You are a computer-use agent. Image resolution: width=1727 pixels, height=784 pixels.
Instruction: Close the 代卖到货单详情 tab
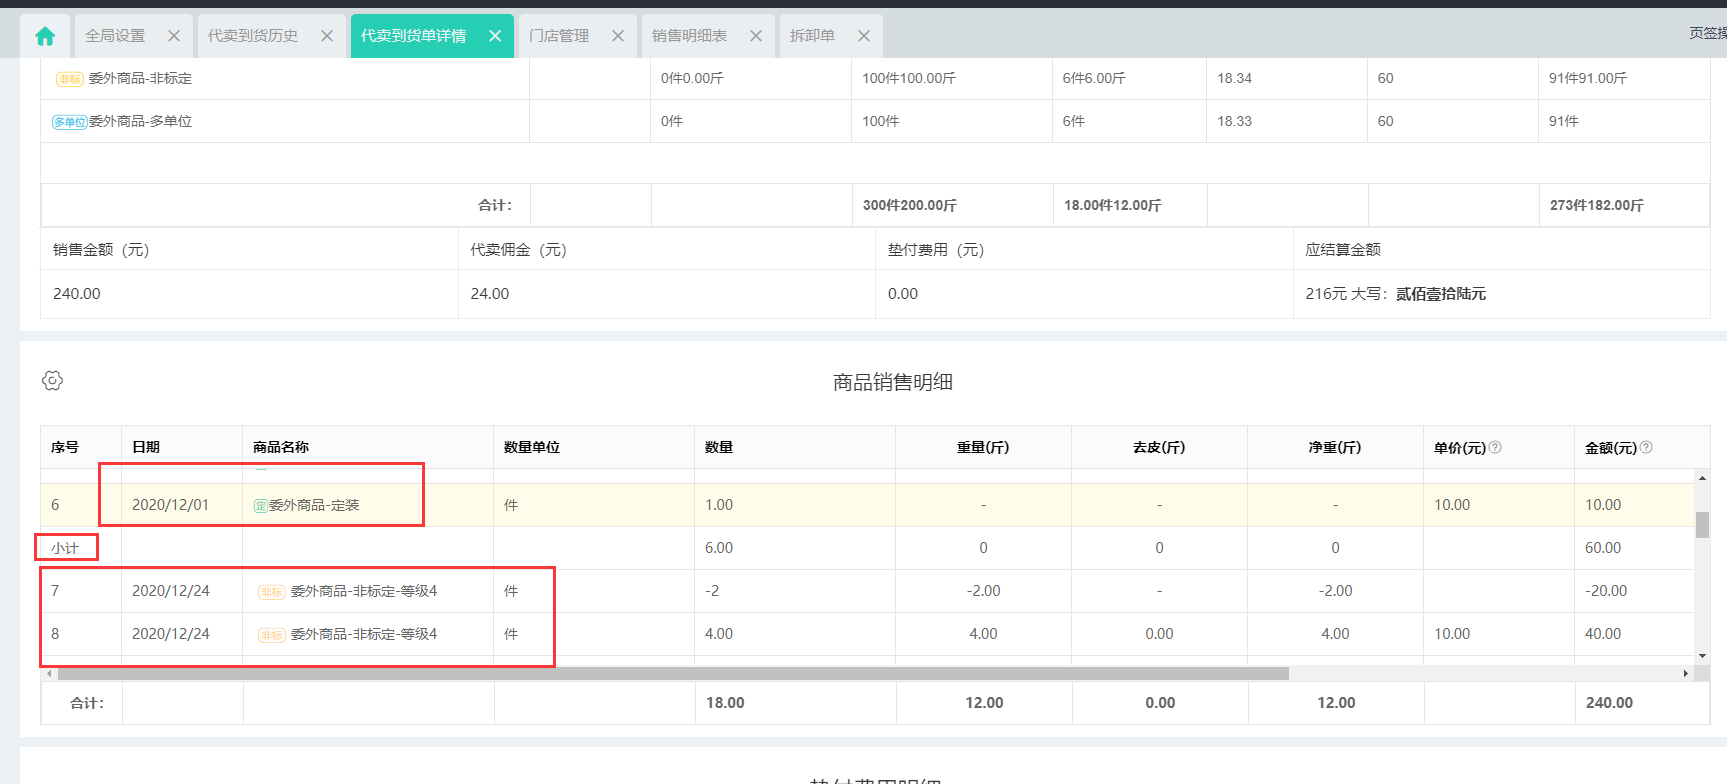click(x=495, y=36)
